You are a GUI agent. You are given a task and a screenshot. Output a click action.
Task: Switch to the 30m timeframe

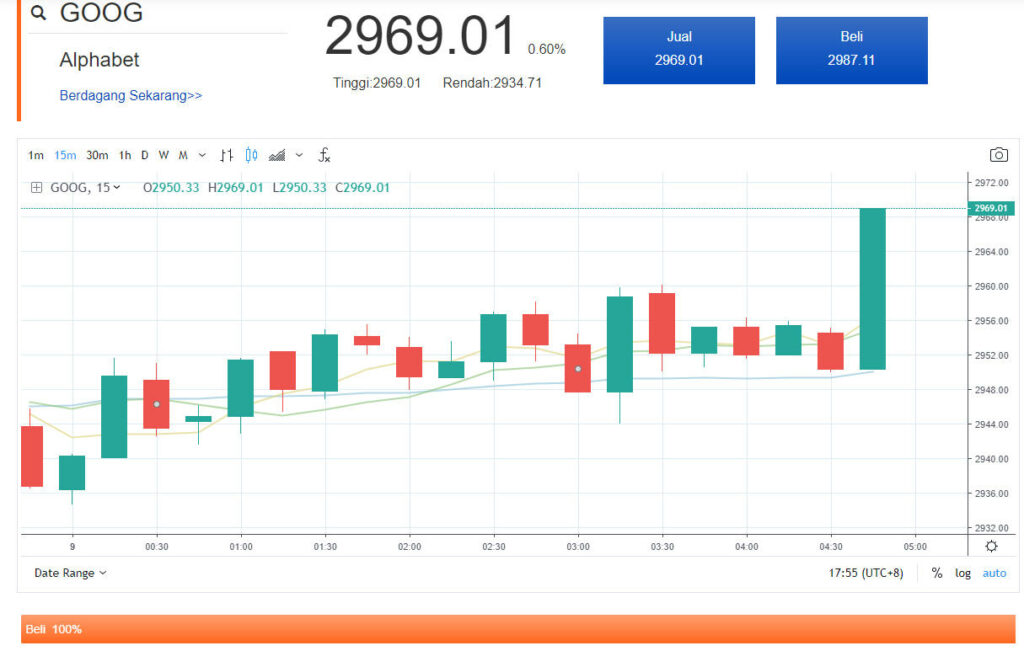(97, 155)
